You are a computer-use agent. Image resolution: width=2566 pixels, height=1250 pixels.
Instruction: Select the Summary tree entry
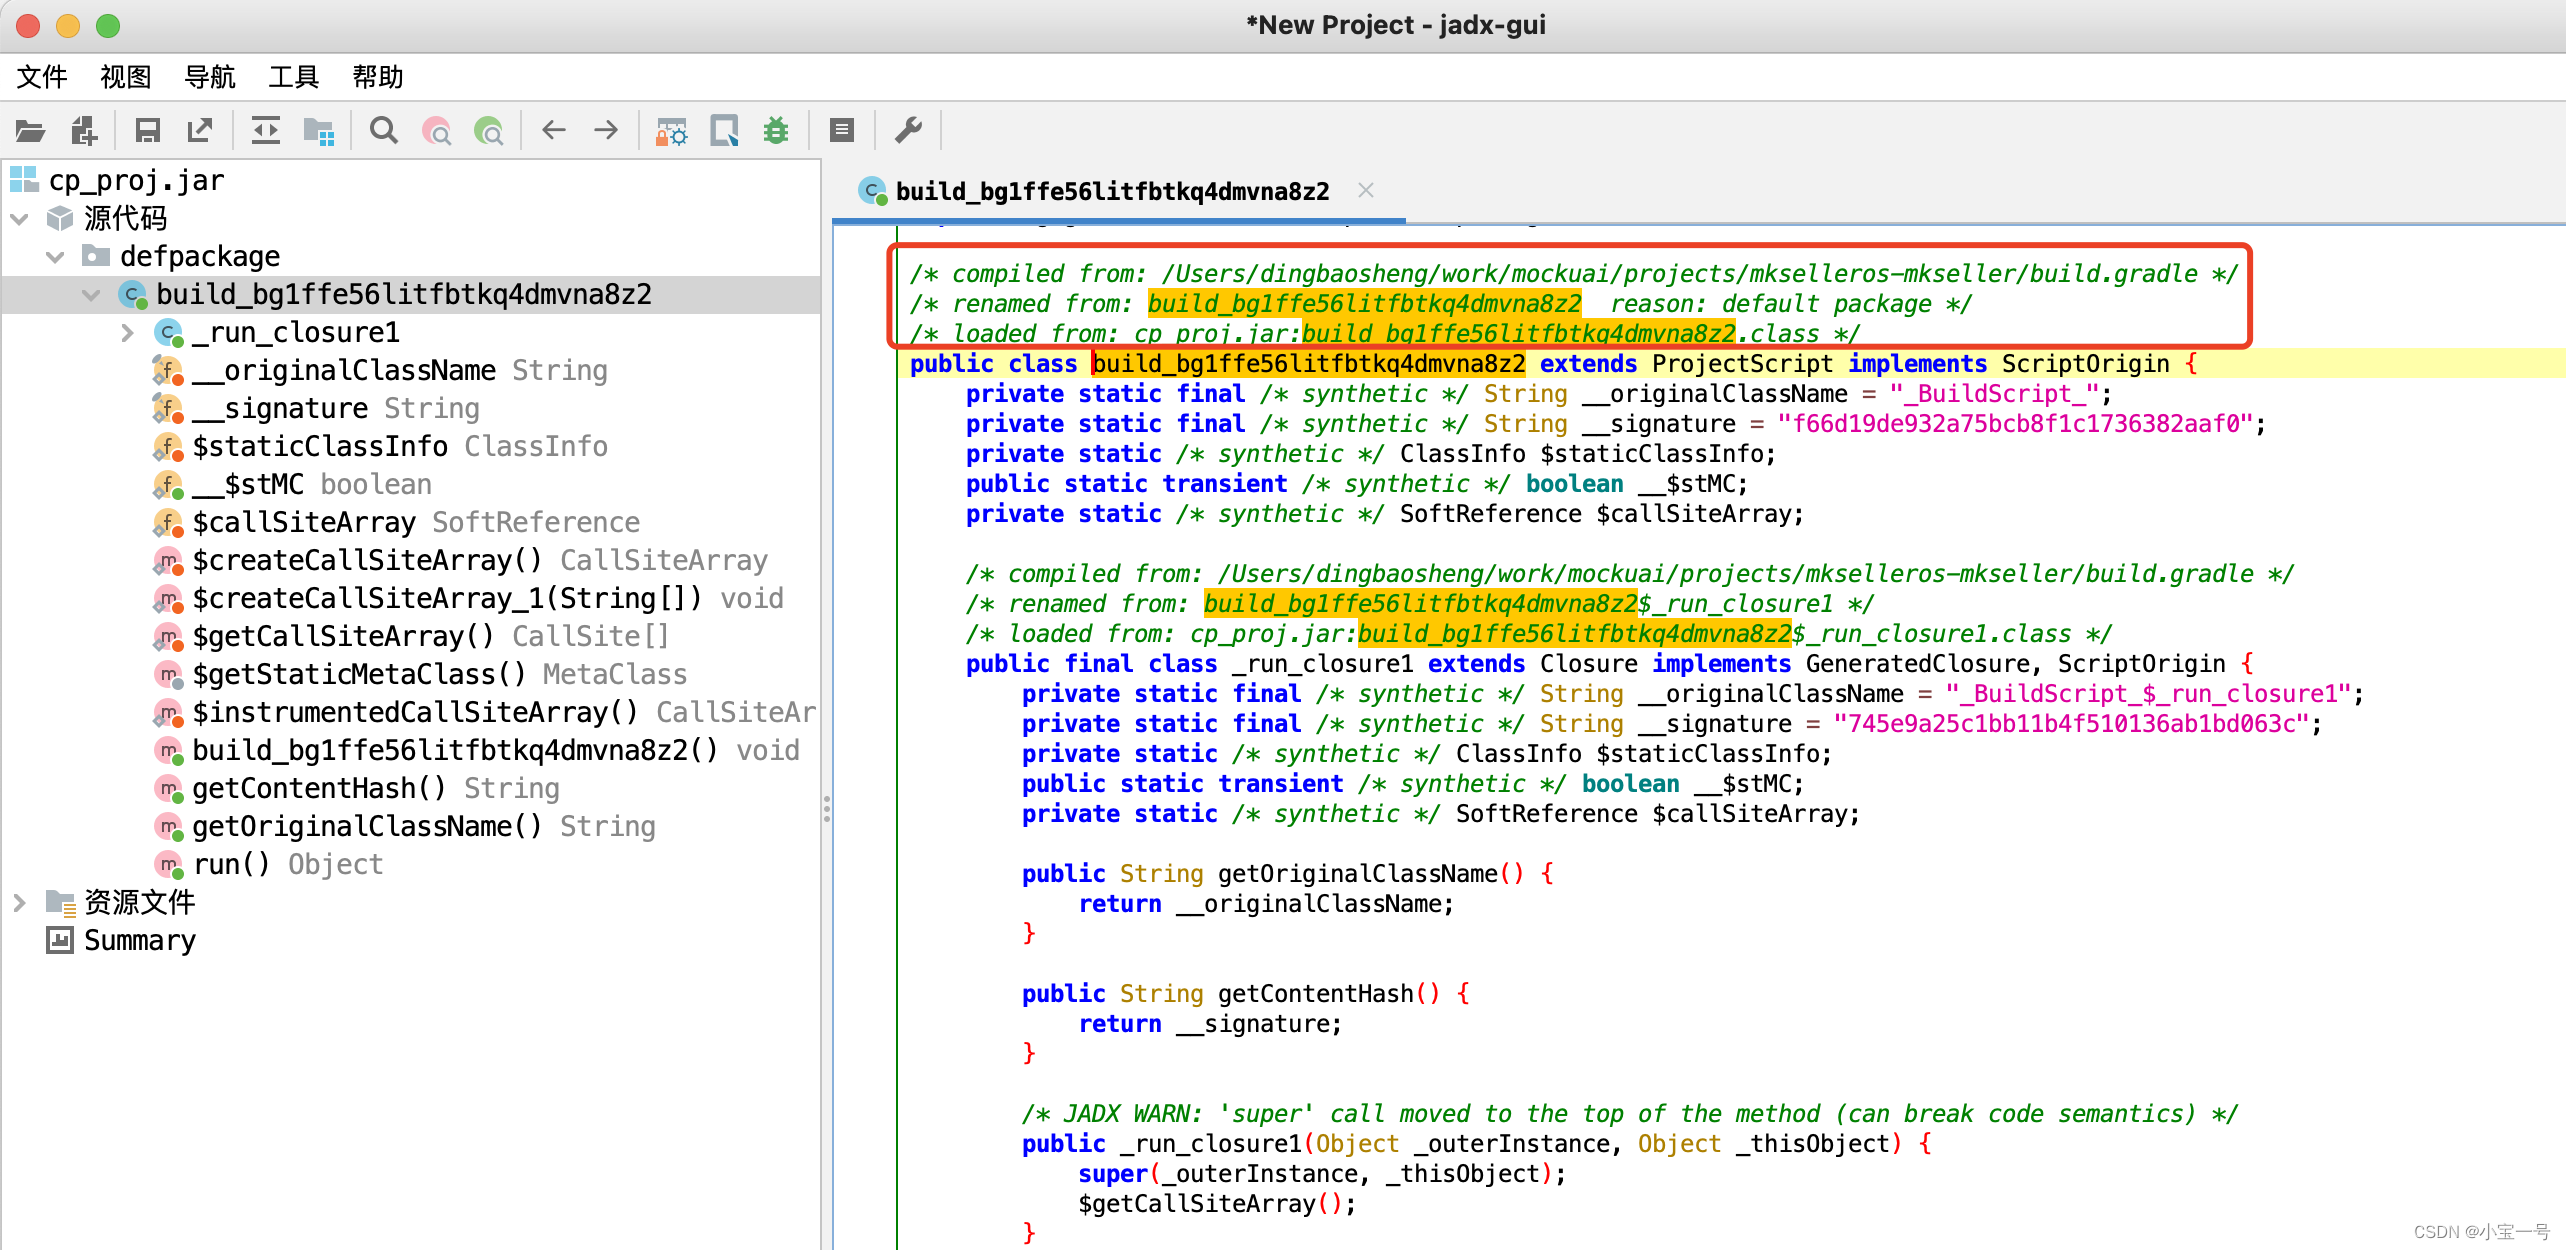(139, 941)
